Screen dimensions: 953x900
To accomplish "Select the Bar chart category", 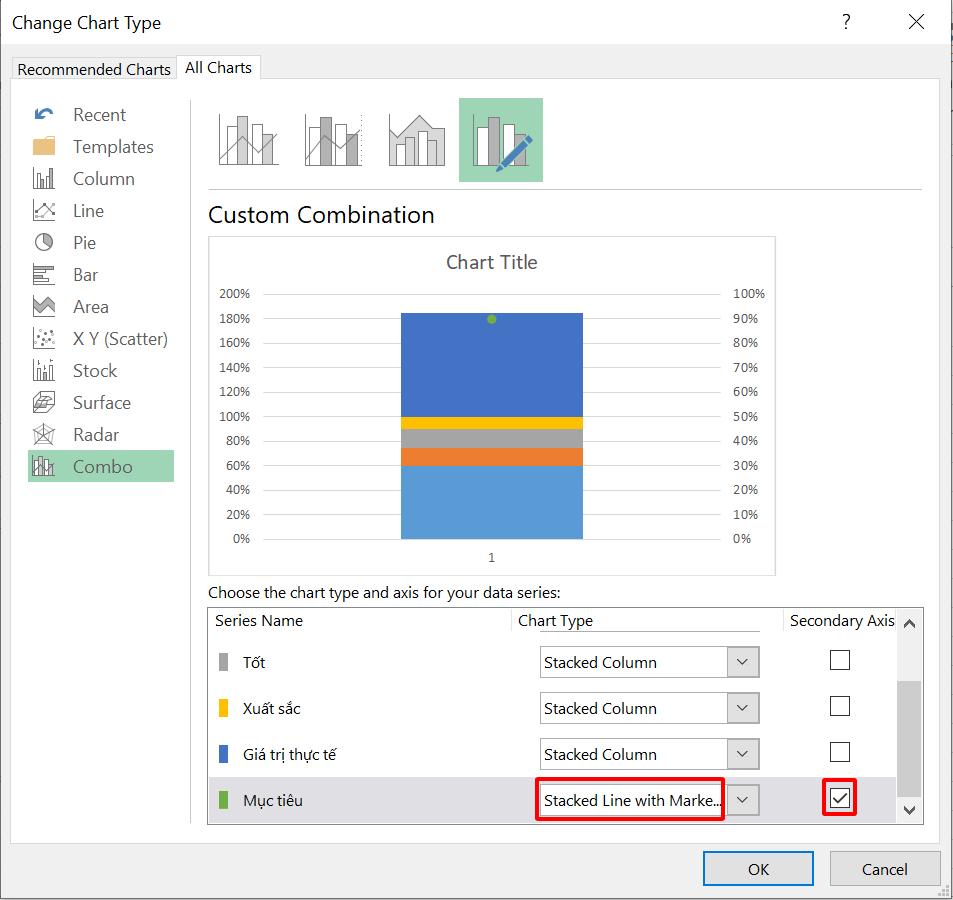I will [87, 274].
